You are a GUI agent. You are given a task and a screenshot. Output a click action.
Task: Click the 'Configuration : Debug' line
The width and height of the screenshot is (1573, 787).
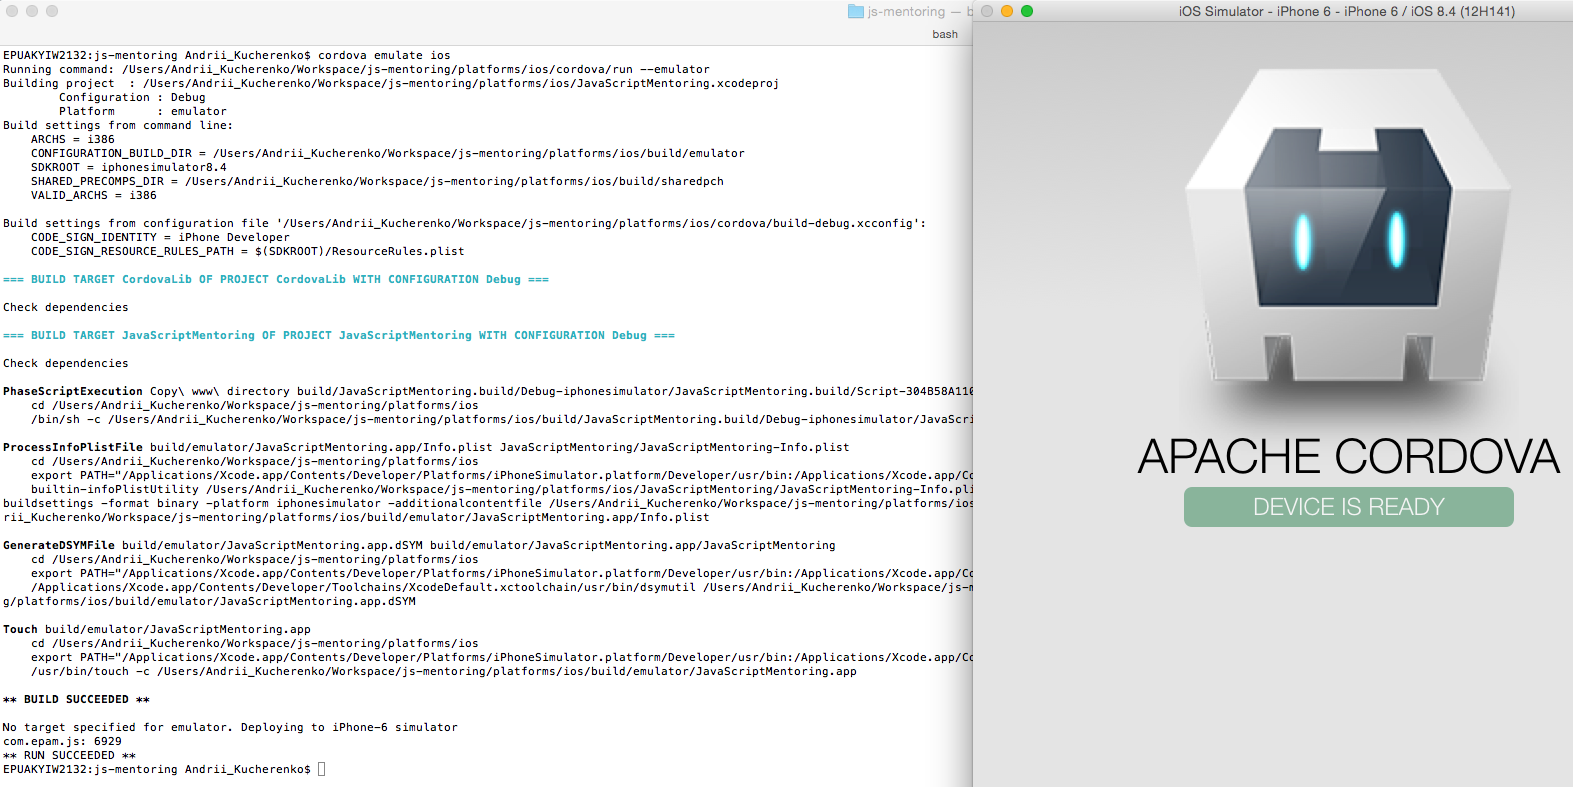tap(132, 97)
